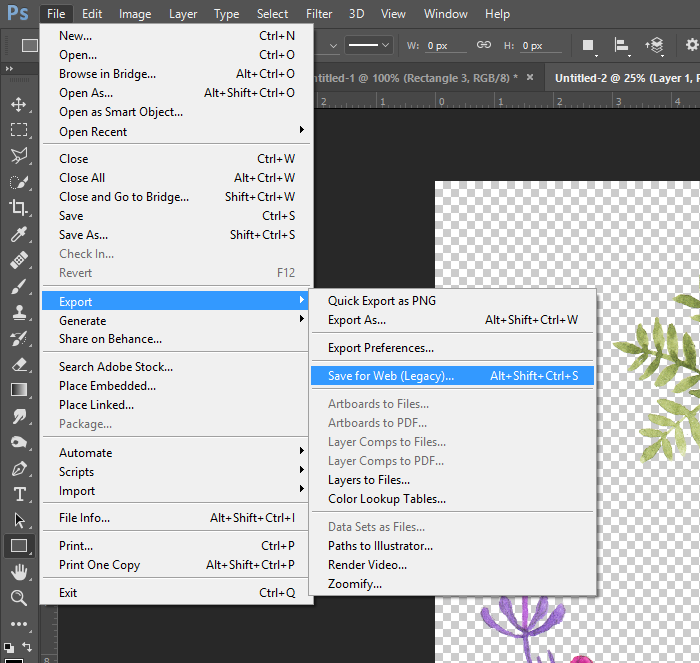Select the Brush tool
700x663 pixels.
18,286
